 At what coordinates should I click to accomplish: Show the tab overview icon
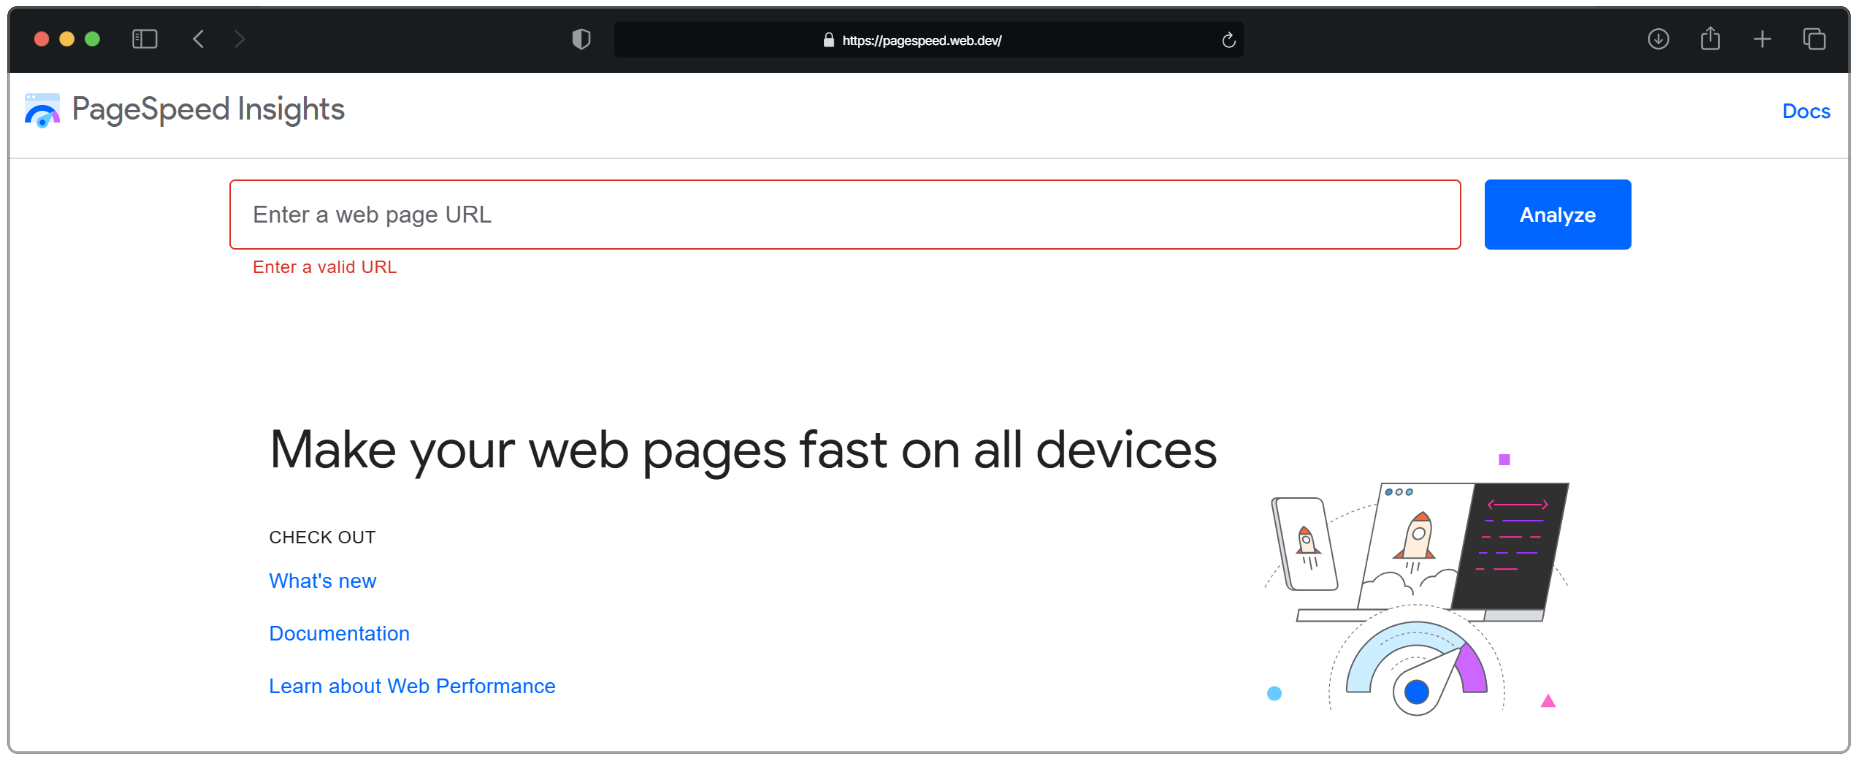tap(1814, 39)
